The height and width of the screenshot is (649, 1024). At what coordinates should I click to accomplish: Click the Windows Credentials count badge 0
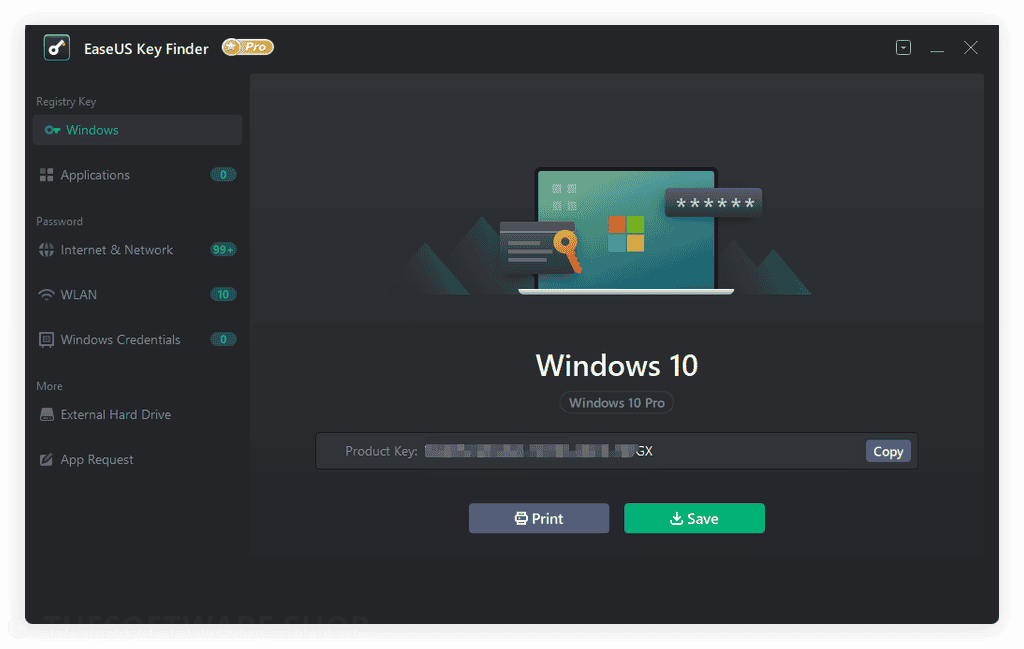pyautogui.click(x=223, y=340)
